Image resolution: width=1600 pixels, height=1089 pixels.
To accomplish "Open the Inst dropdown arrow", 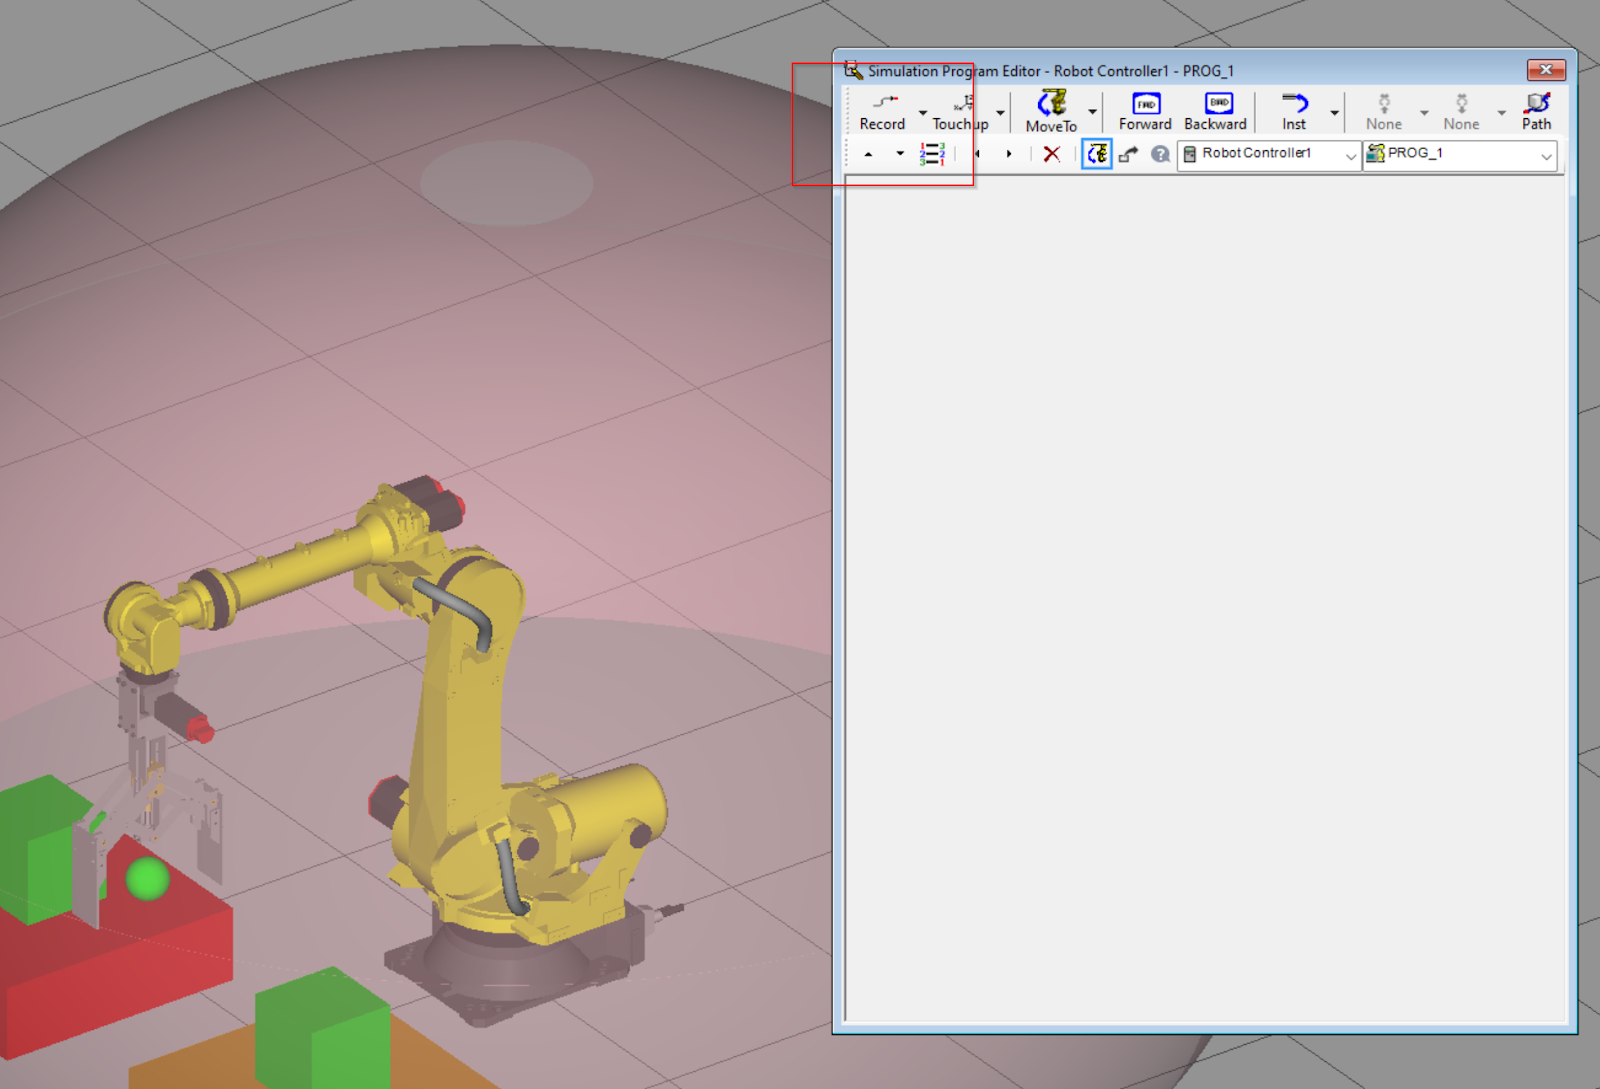I will click(1334, 113).
